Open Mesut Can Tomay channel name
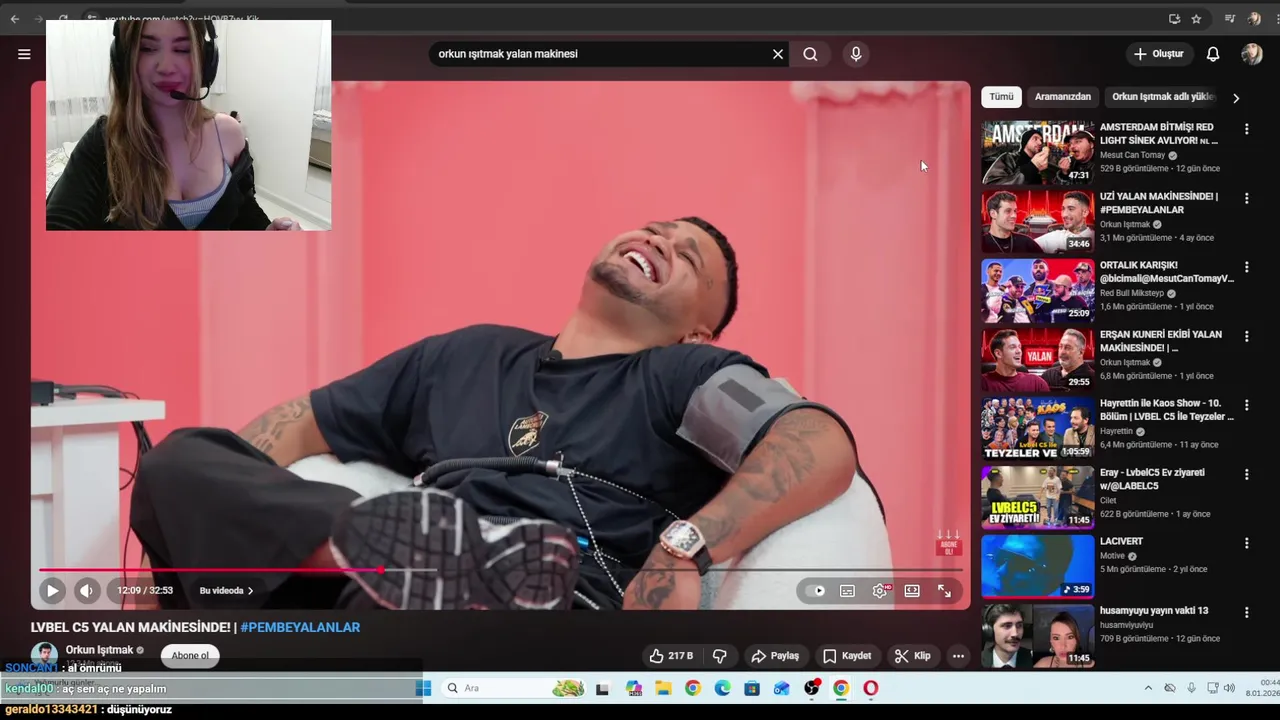The width and height of the screenshot is (1280, 720). coord(1132,155)
